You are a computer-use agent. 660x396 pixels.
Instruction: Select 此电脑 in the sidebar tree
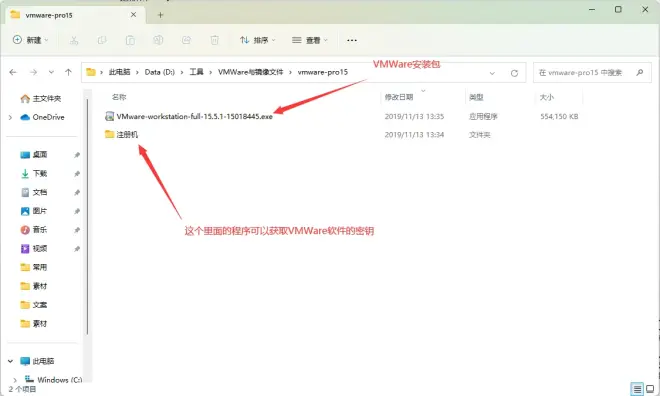click(37, 361)
